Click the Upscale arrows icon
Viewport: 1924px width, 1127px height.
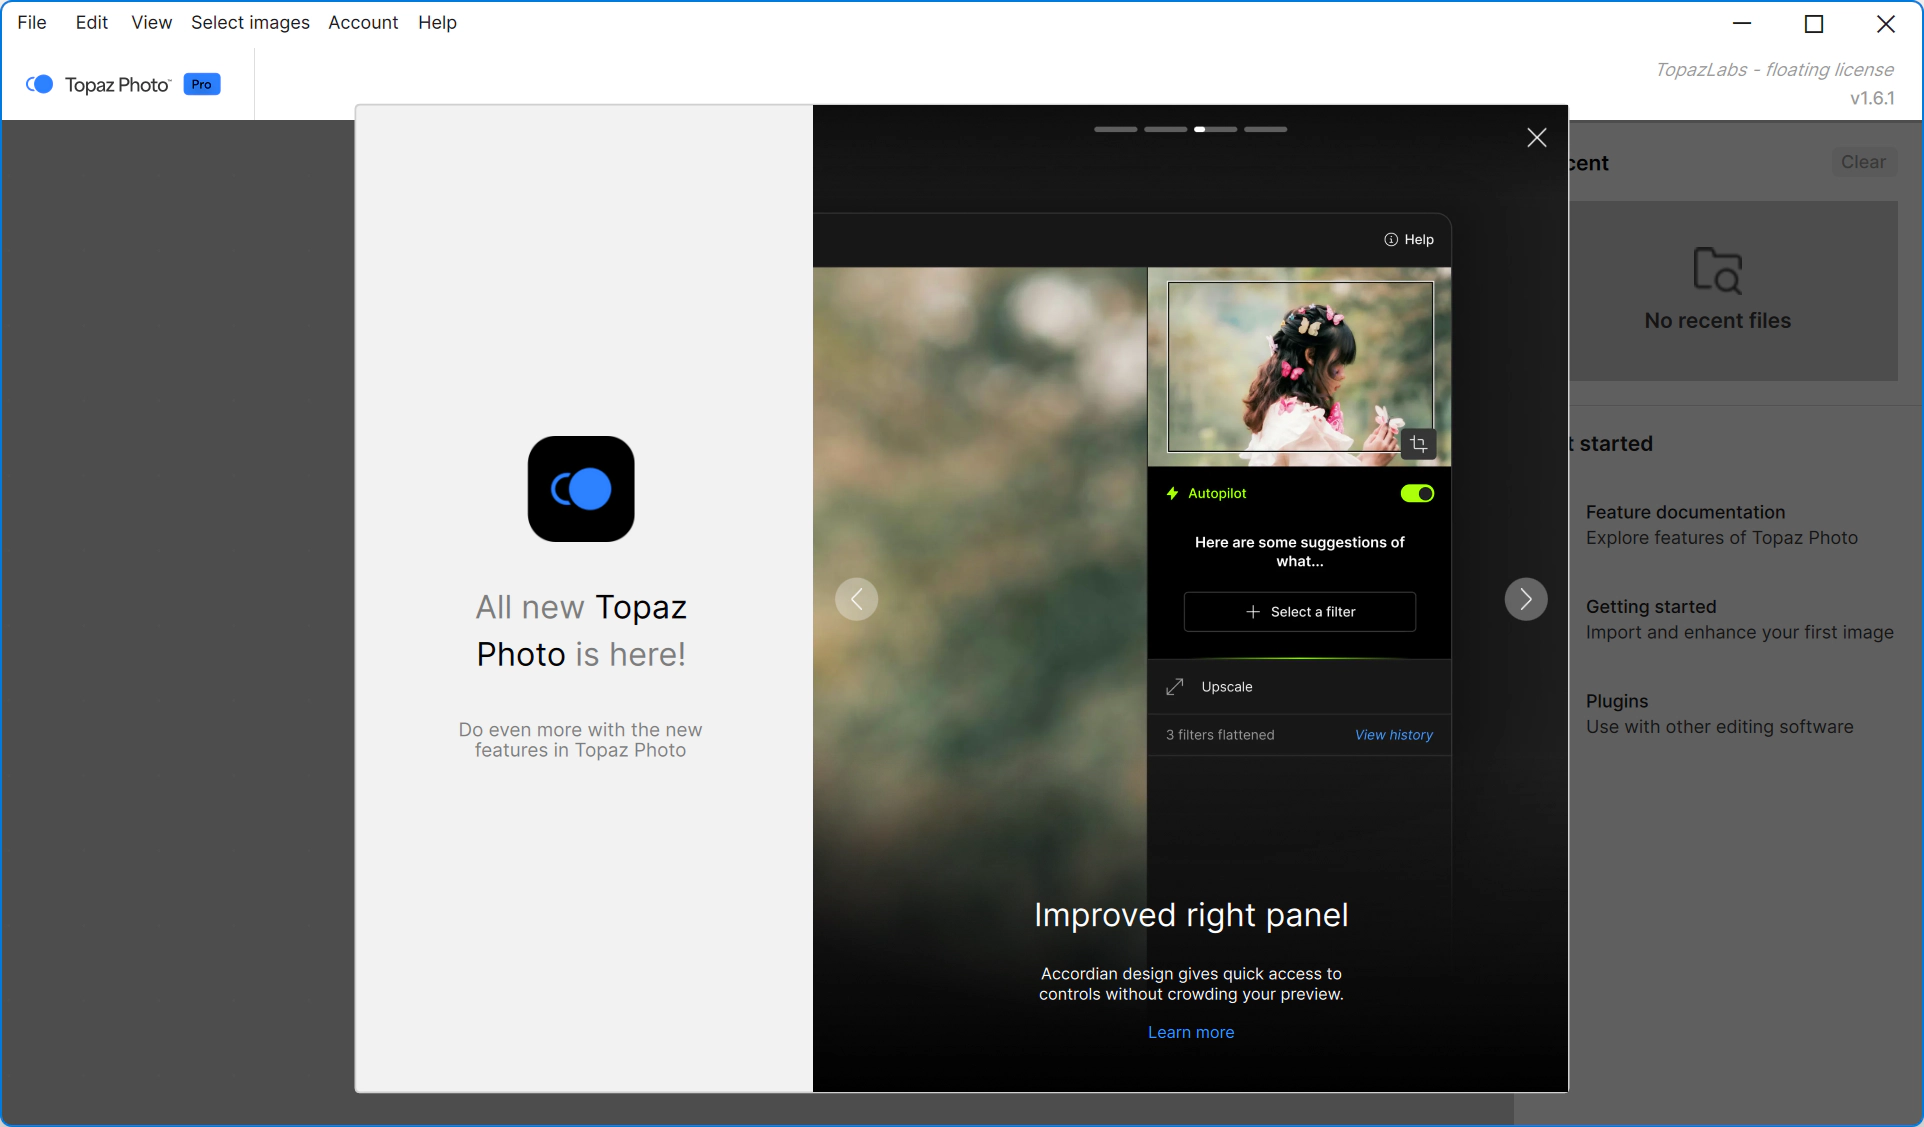1175,687
